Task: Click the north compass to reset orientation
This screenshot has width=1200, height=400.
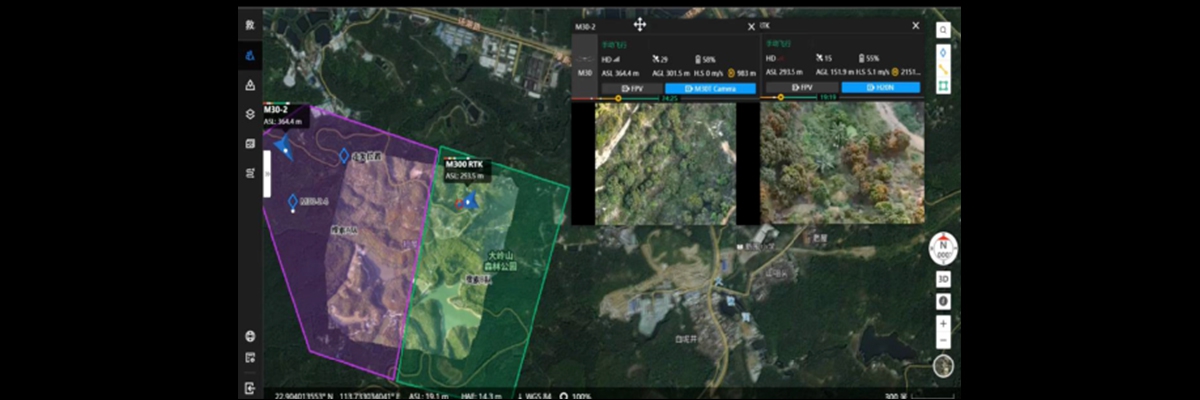Action: (943, 248)
